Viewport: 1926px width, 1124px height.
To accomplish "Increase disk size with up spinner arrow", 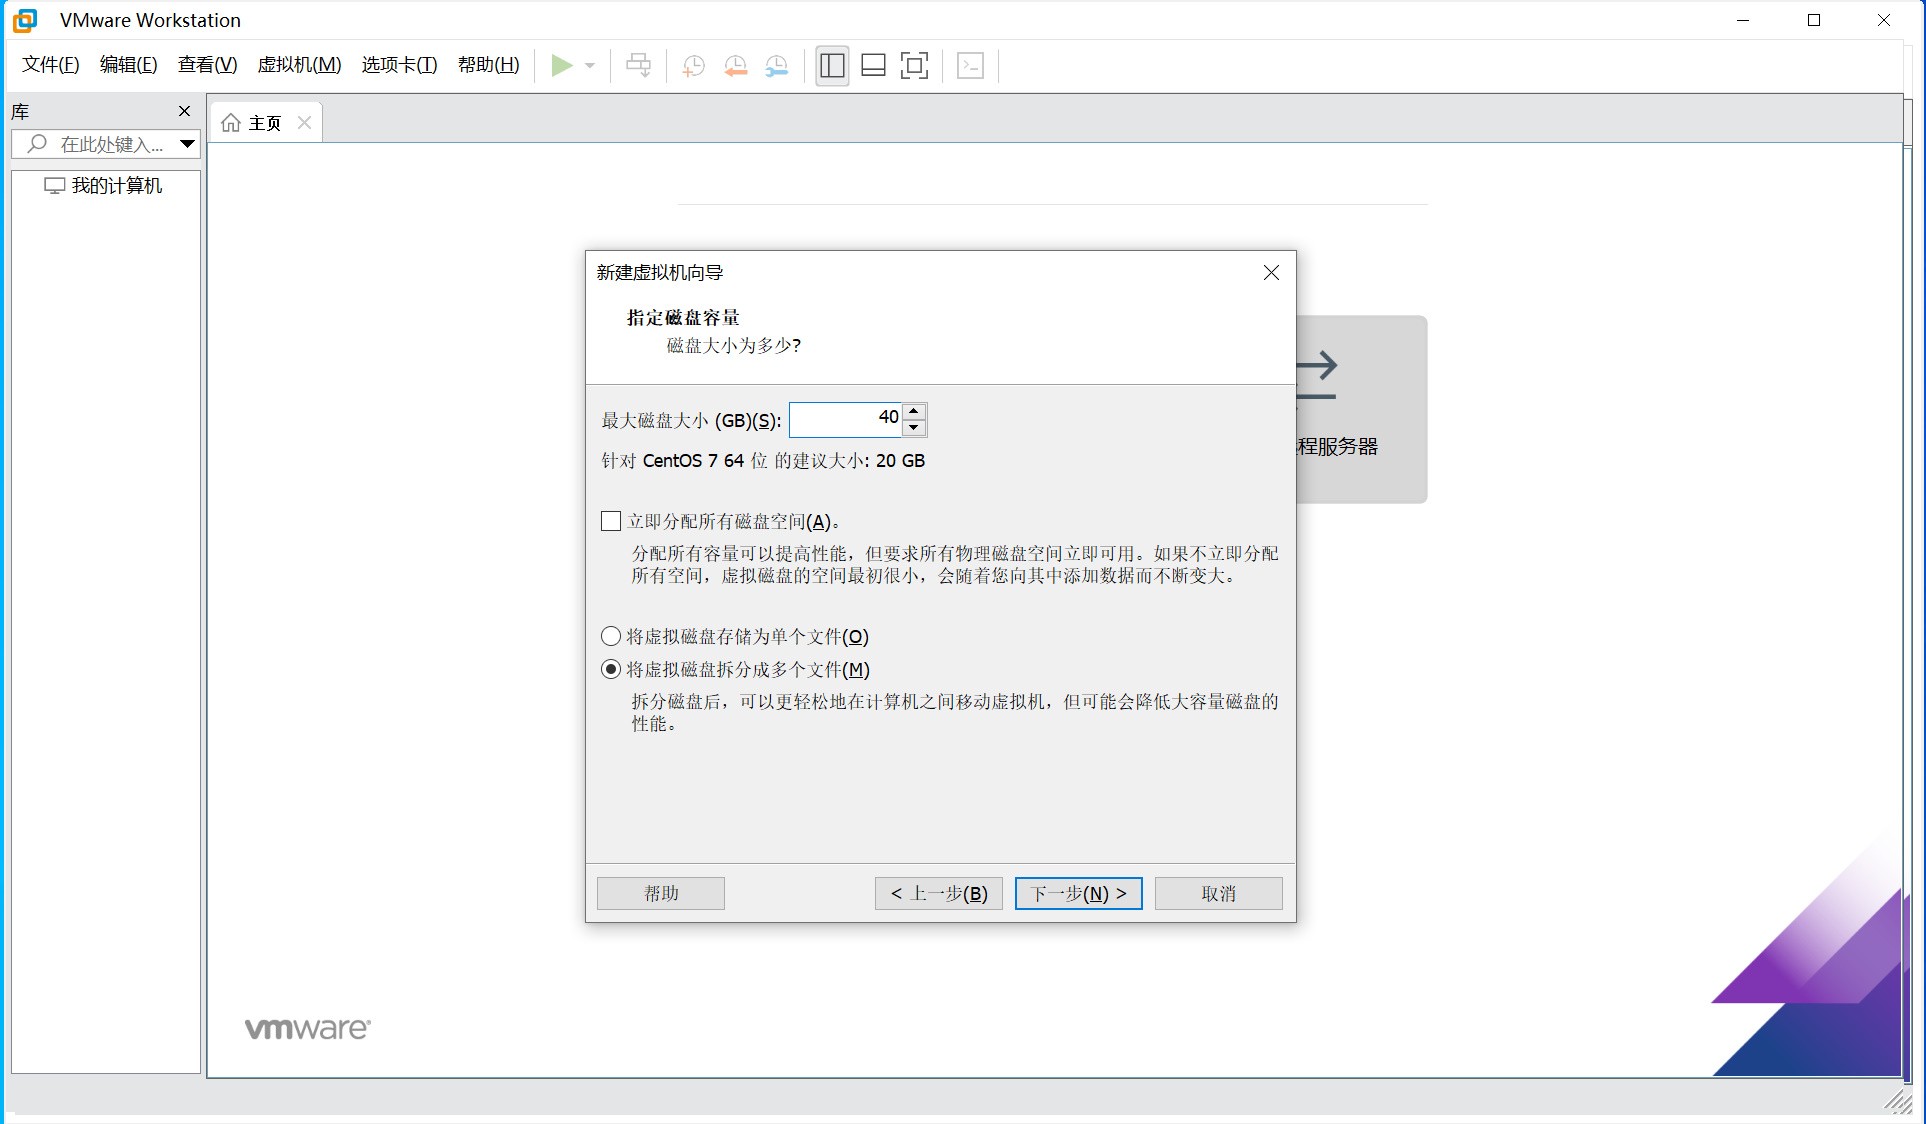I will coord(914,411).
